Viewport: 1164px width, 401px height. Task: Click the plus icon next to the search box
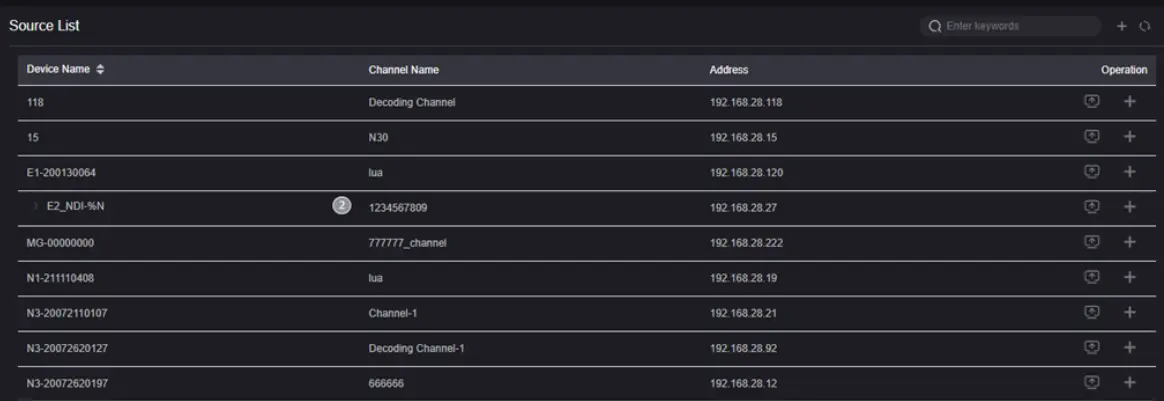1122,26
